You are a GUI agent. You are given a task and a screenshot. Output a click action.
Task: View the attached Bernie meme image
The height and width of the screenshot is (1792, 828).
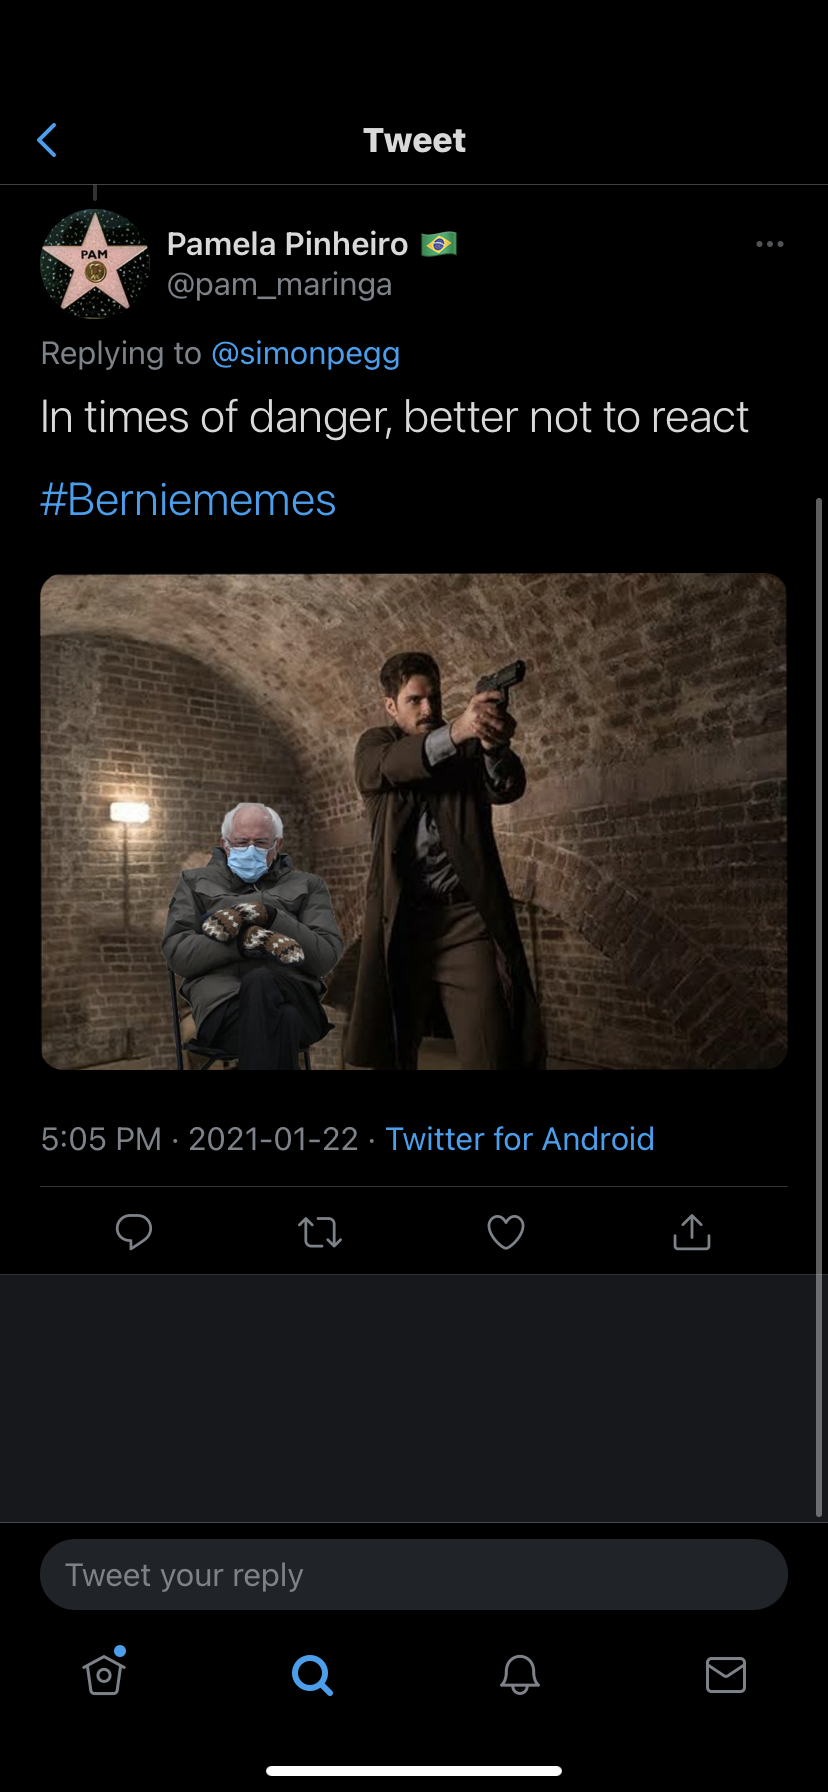click(413, 821)
